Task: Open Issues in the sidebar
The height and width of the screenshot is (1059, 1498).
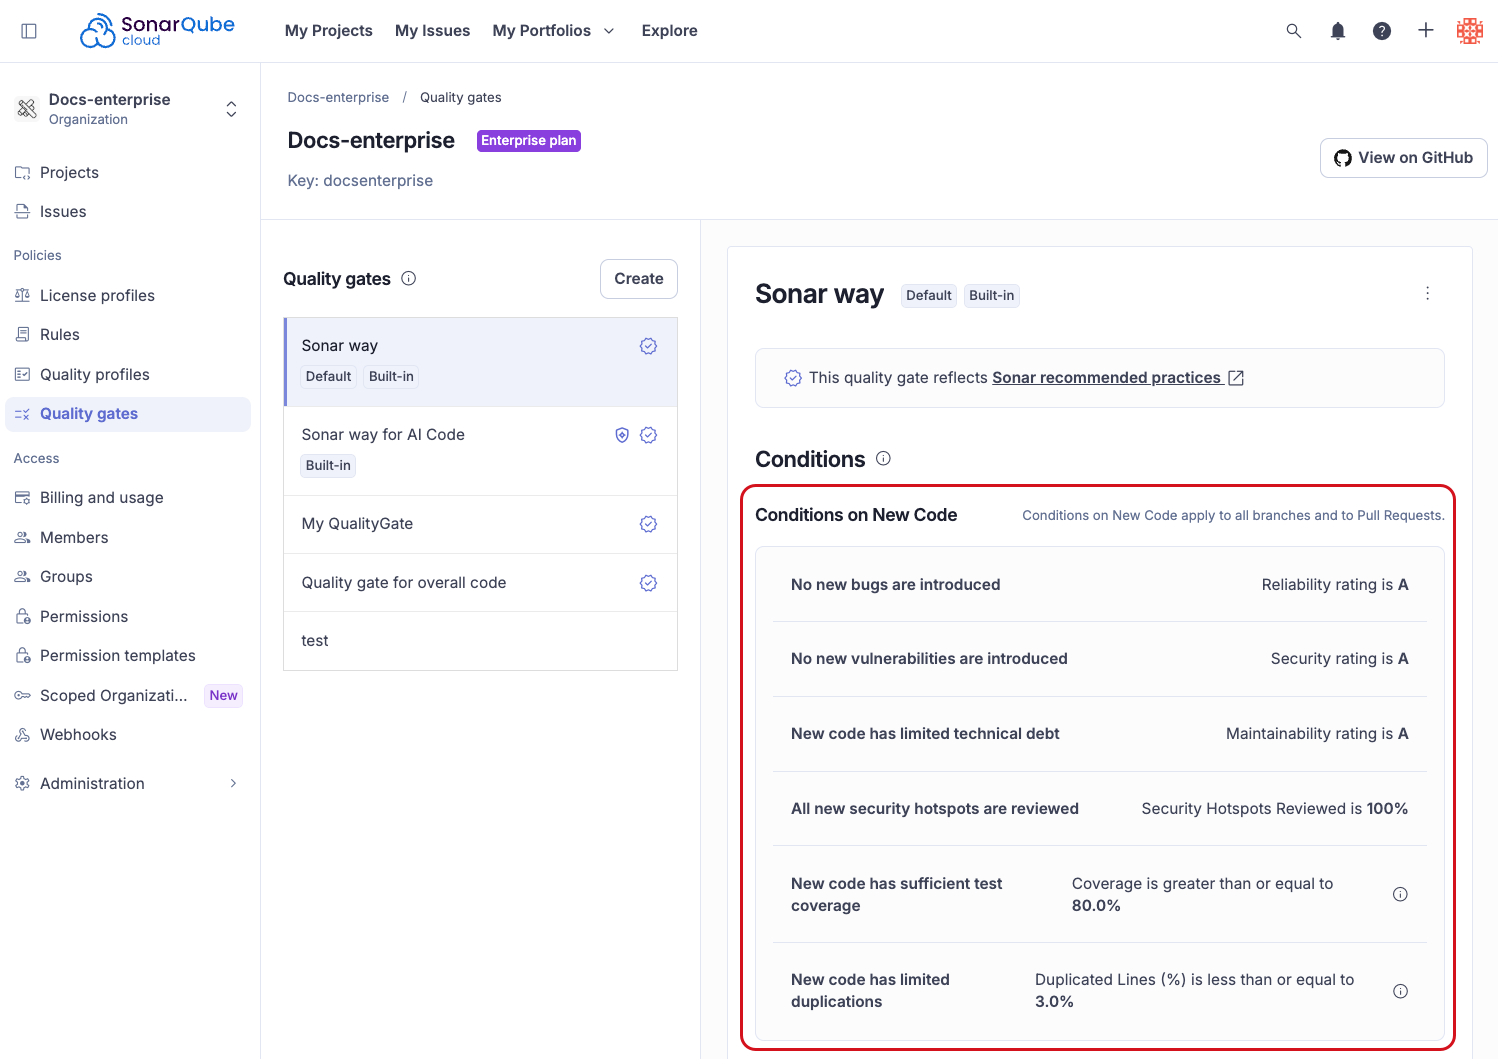Action: [128, 212]
